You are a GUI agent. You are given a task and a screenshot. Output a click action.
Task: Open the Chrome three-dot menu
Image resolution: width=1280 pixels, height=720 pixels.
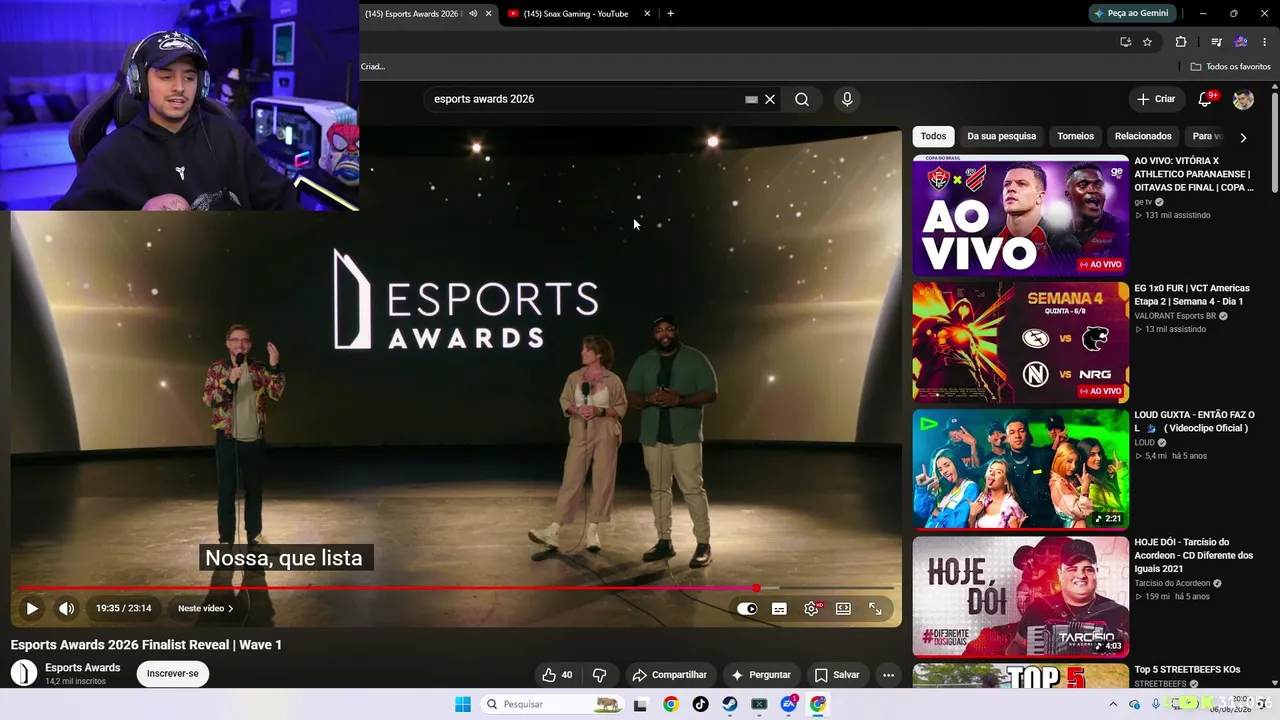click(x=1264, y=42)
